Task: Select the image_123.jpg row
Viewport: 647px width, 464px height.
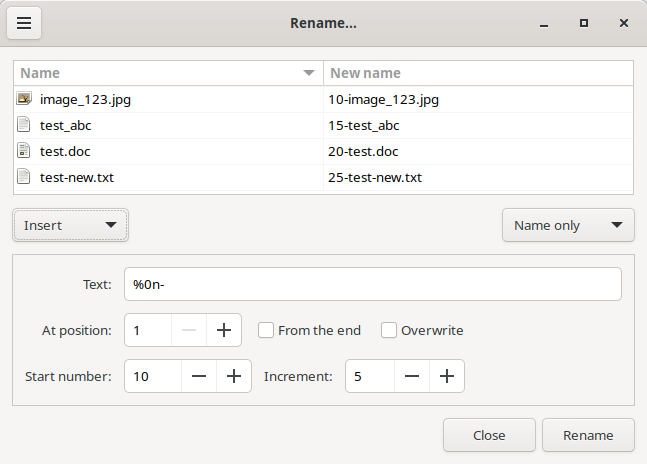Action: pos(324,99)
